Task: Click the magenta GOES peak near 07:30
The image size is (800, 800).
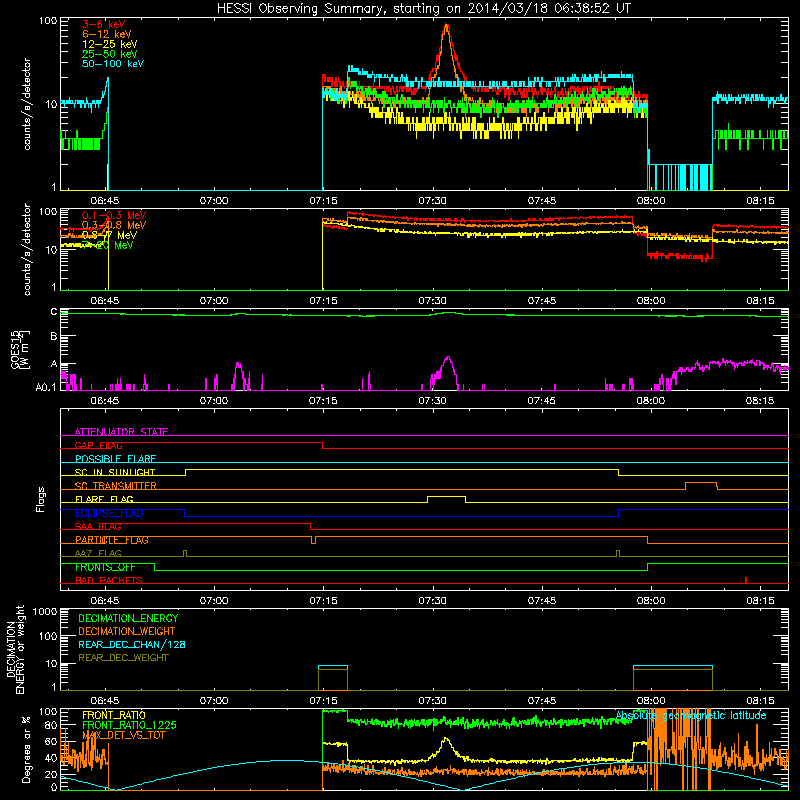Action: pyautogui.click(x=448, y=358)
